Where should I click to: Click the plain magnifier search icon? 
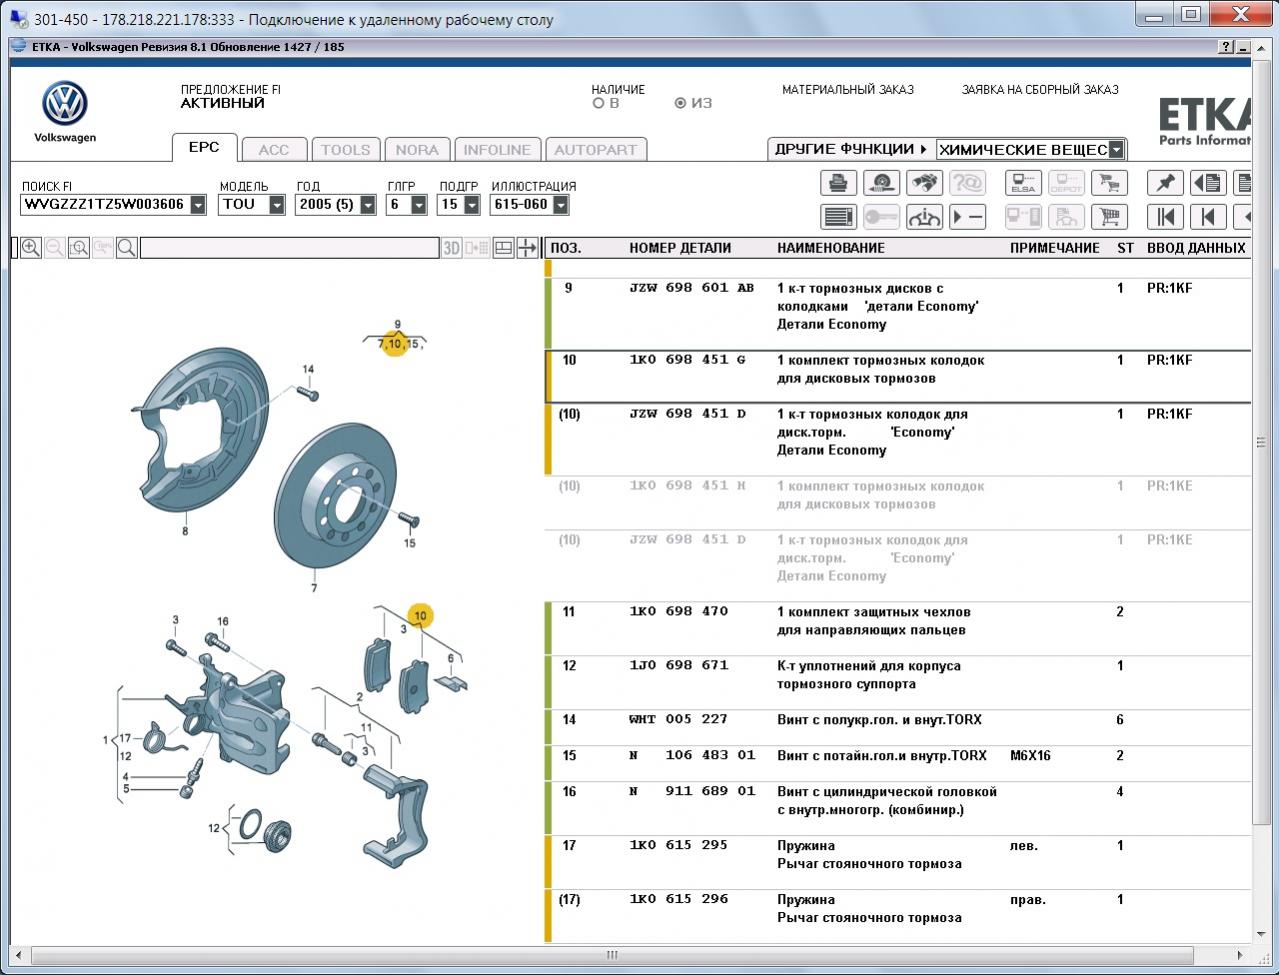click(x=127, y=248)
